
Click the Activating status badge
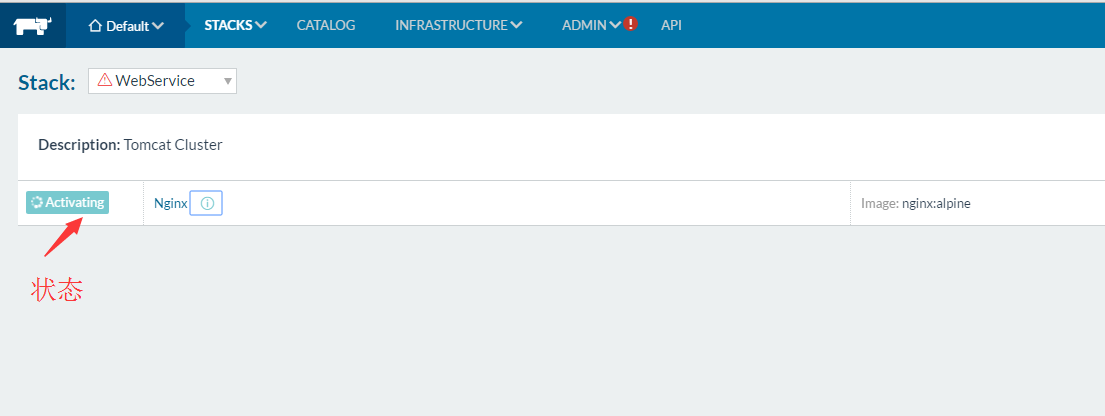67,202
